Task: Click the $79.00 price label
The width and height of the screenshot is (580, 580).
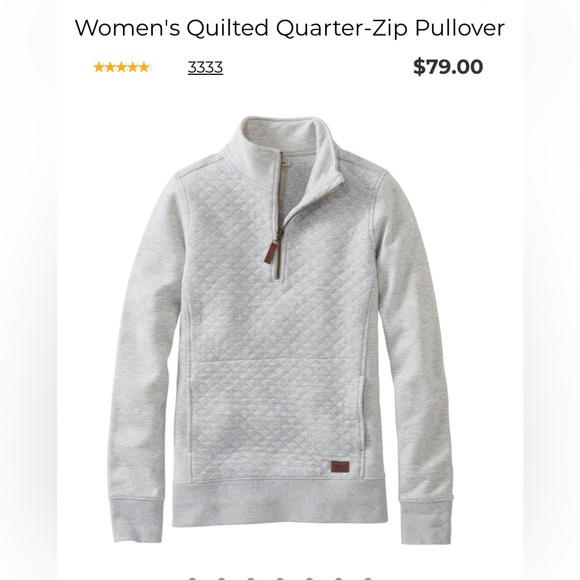Action: [x=448, y=67]
